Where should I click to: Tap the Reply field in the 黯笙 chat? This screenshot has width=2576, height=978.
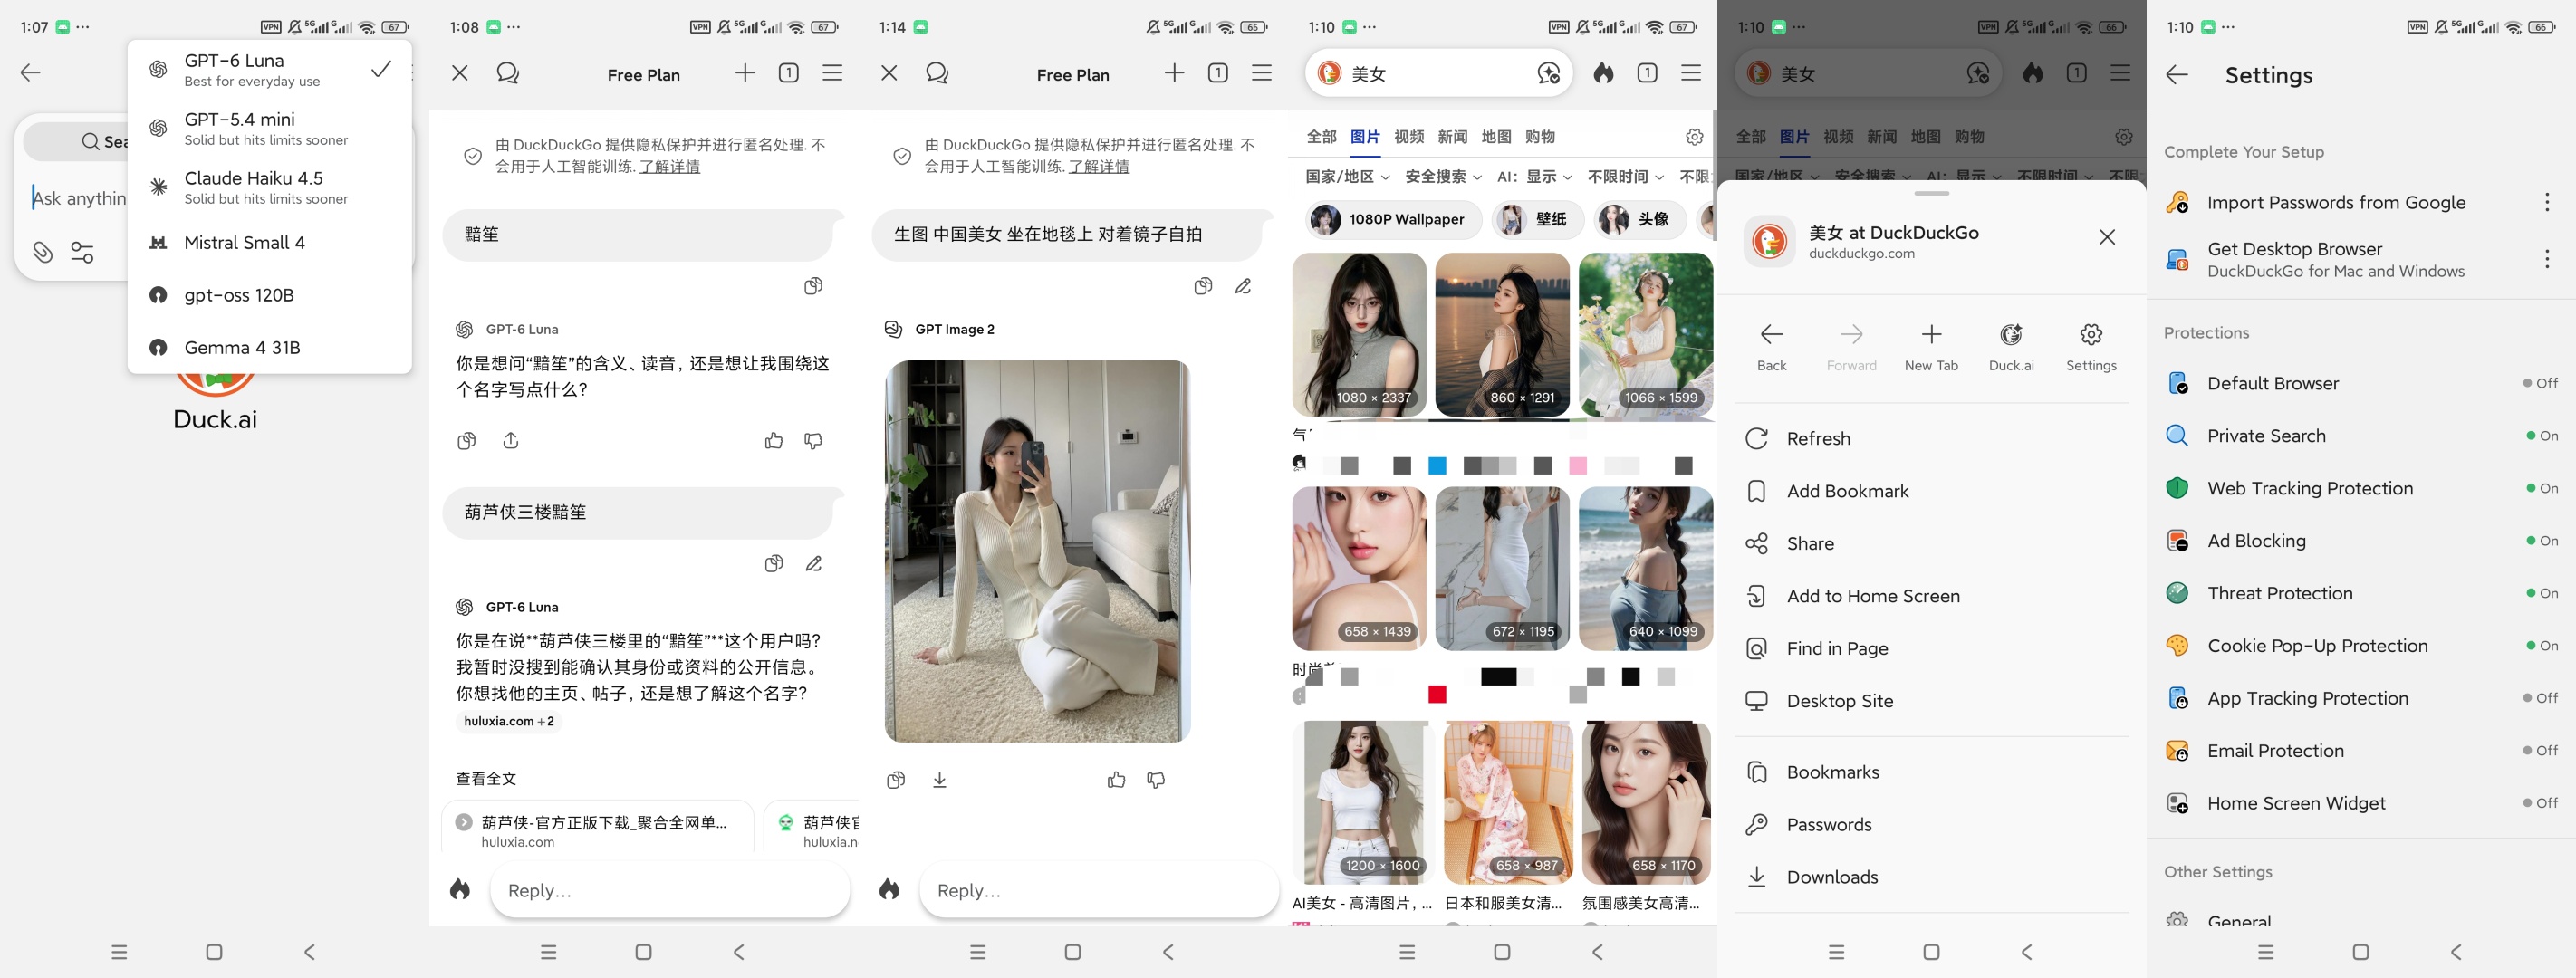pos(669,890)
